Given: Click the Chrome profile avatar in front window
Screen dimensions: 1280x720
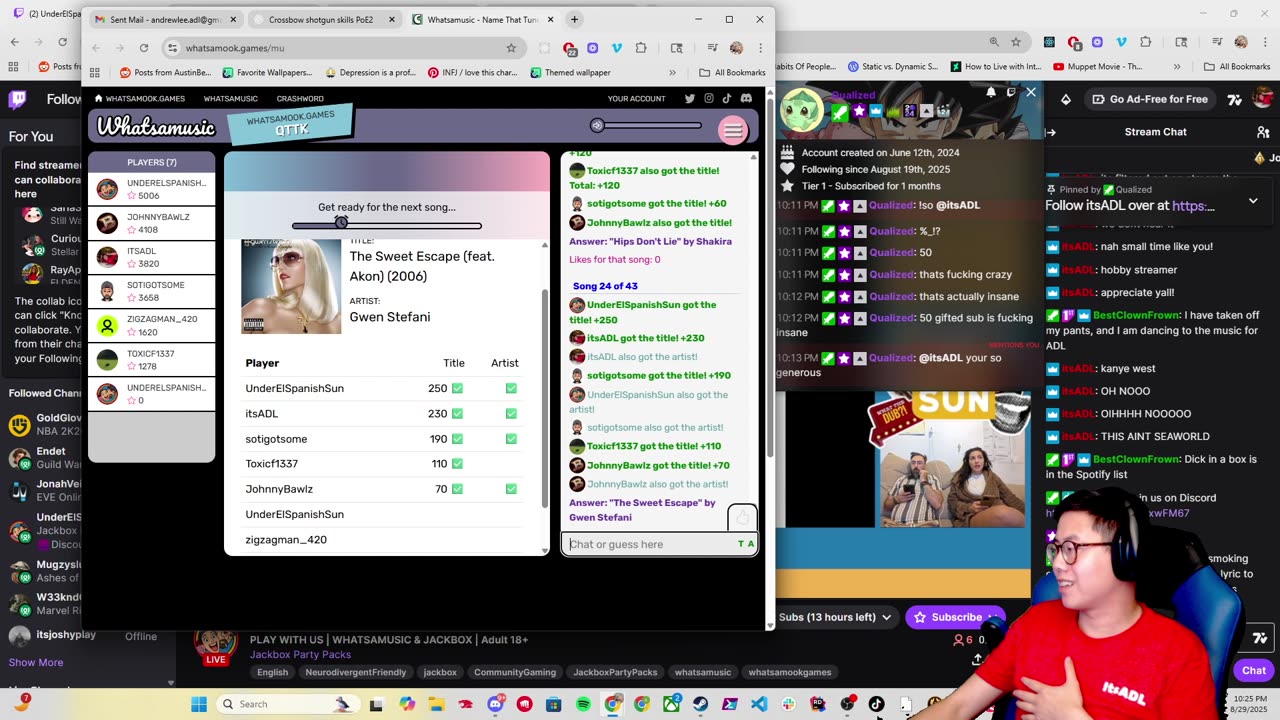Looking at the screenshot, I should [736, 48].
